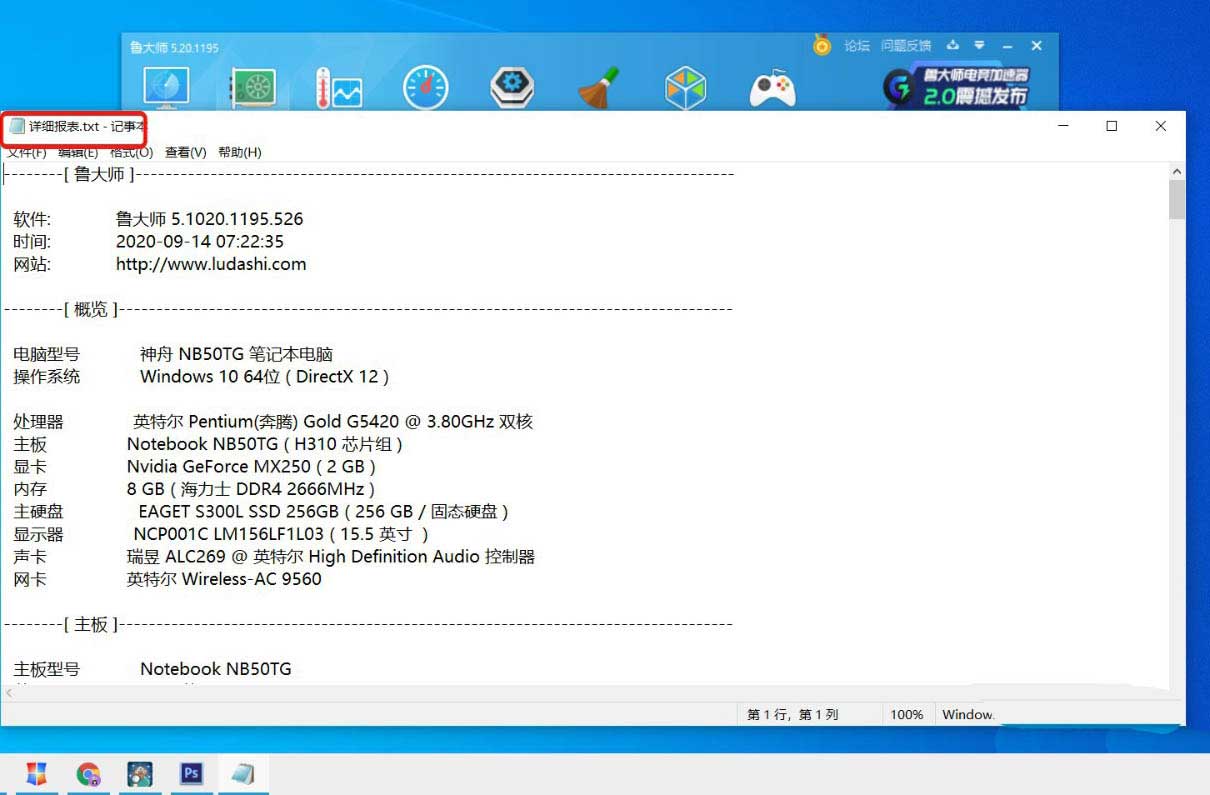
Task: Click the "神舟 NB50TG 笔记本电脑" text
Action: (236, 354)
